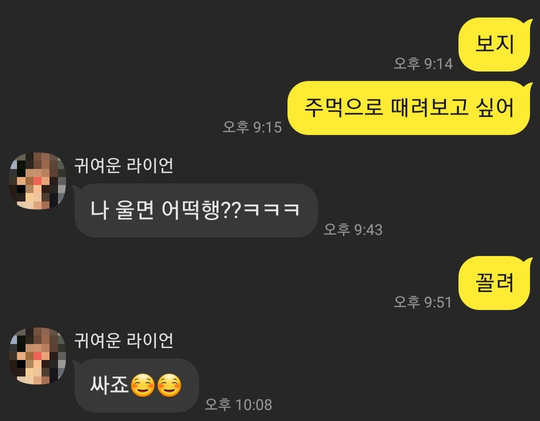
Task: Select the gray 싸죠 message bubble
Action: (136, 386)
